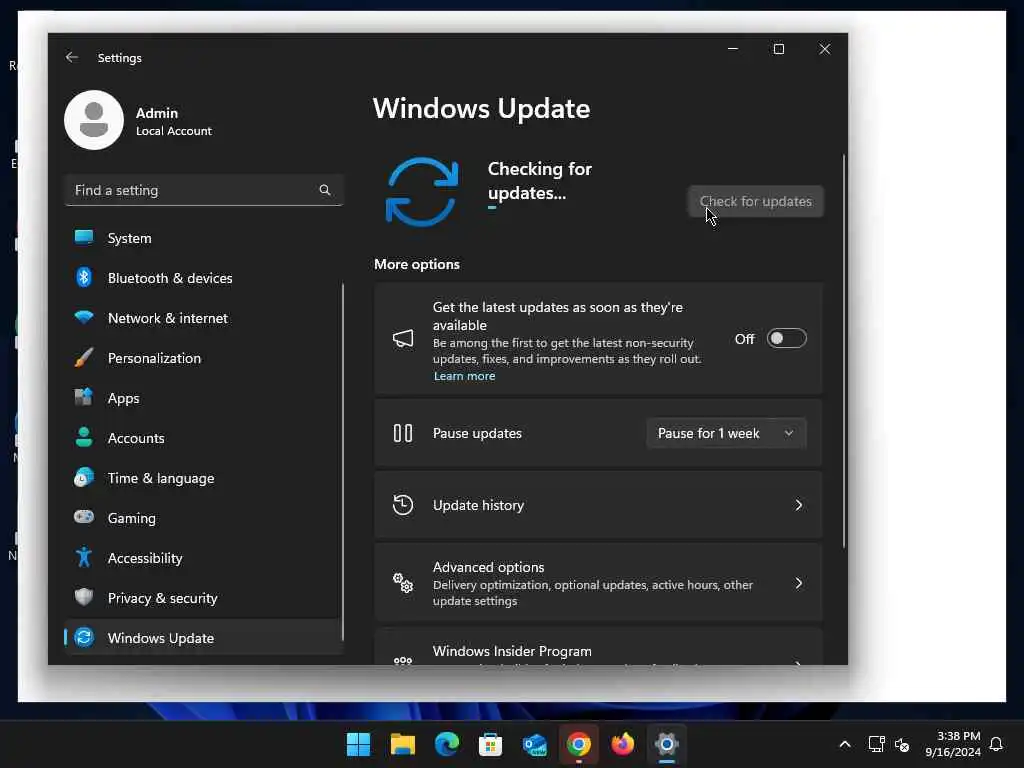Click the Time & language clock icon
This screenshot has width=1024, height=768.
(84, 477)
